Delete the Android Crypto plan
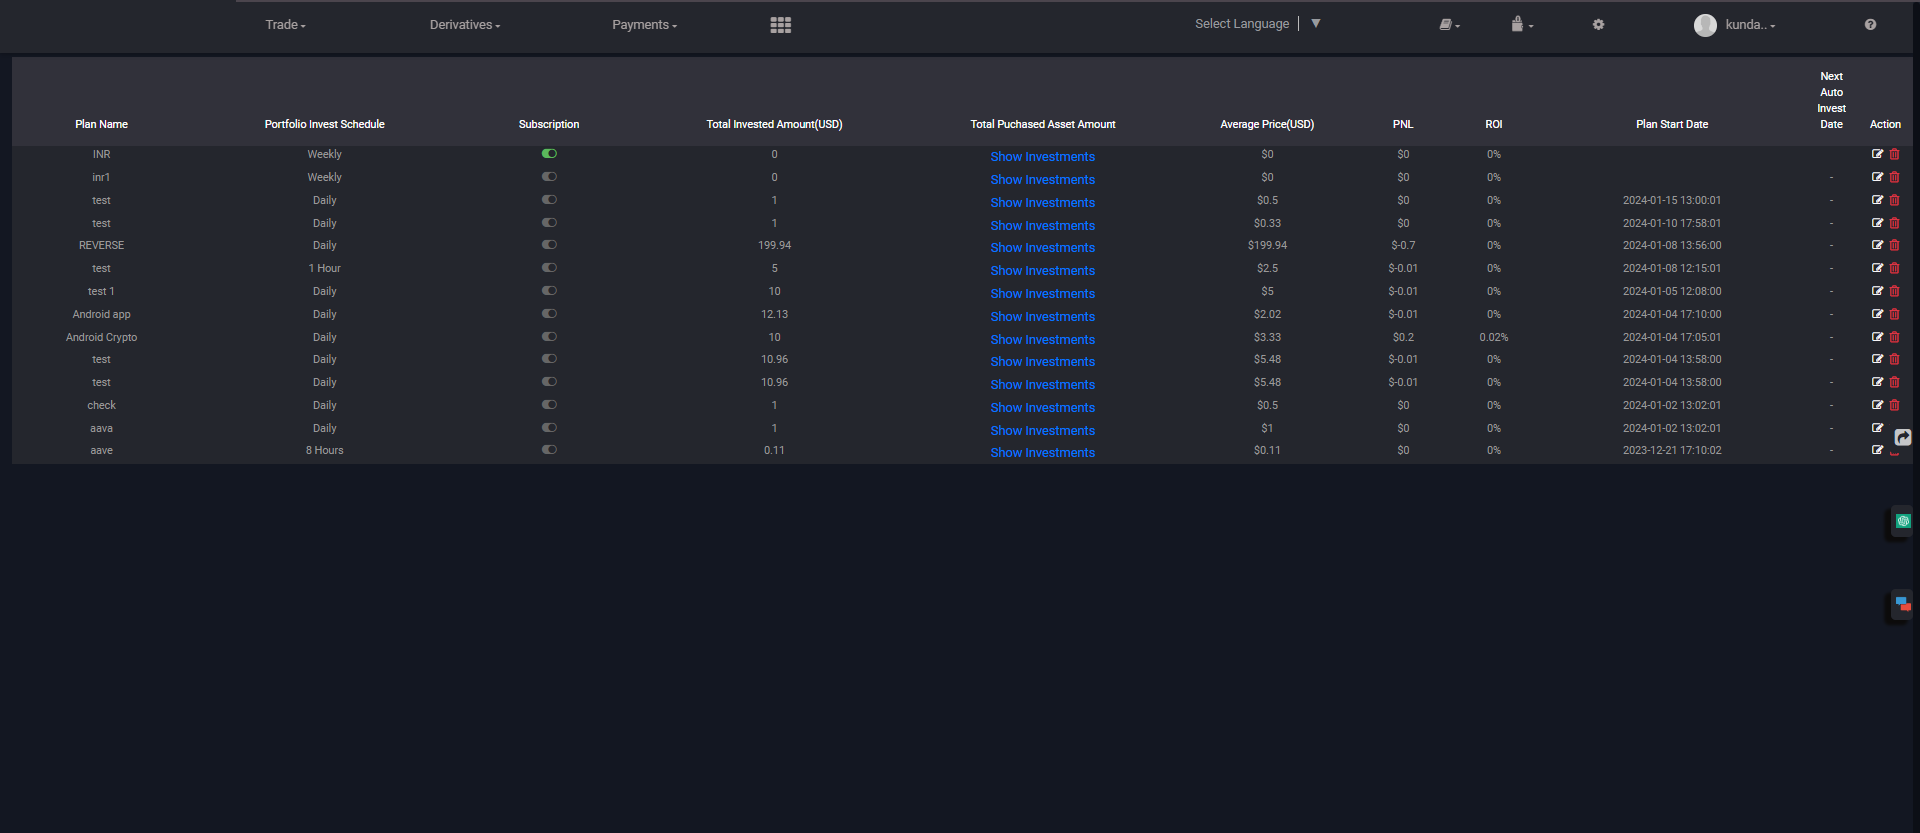1920x833 pixels. coord(1894,337)
